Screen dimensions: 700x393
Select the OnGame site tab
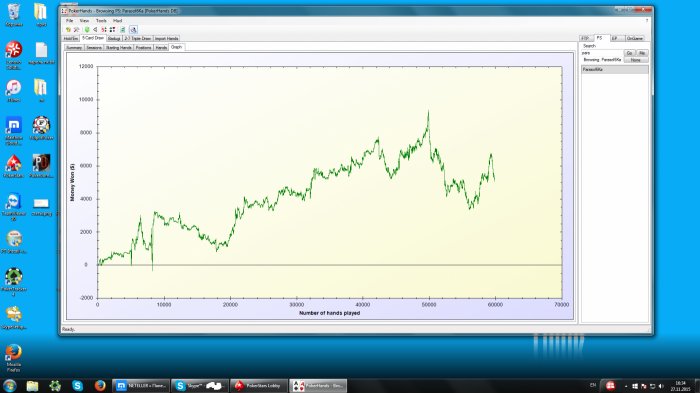(635, 38)
